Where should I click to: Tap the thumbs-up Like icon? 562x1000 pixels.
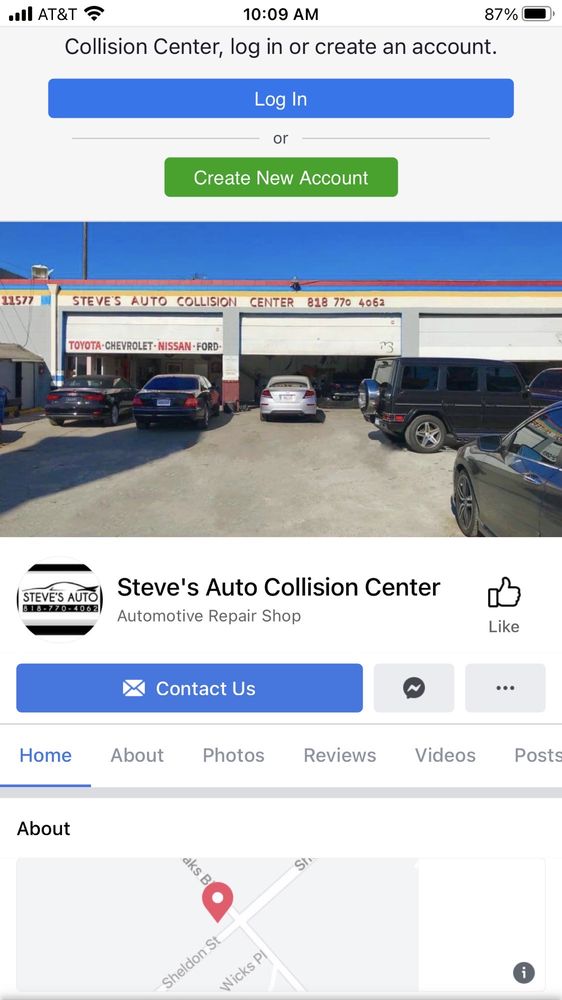pyautogui.click(x=504, y=592)
